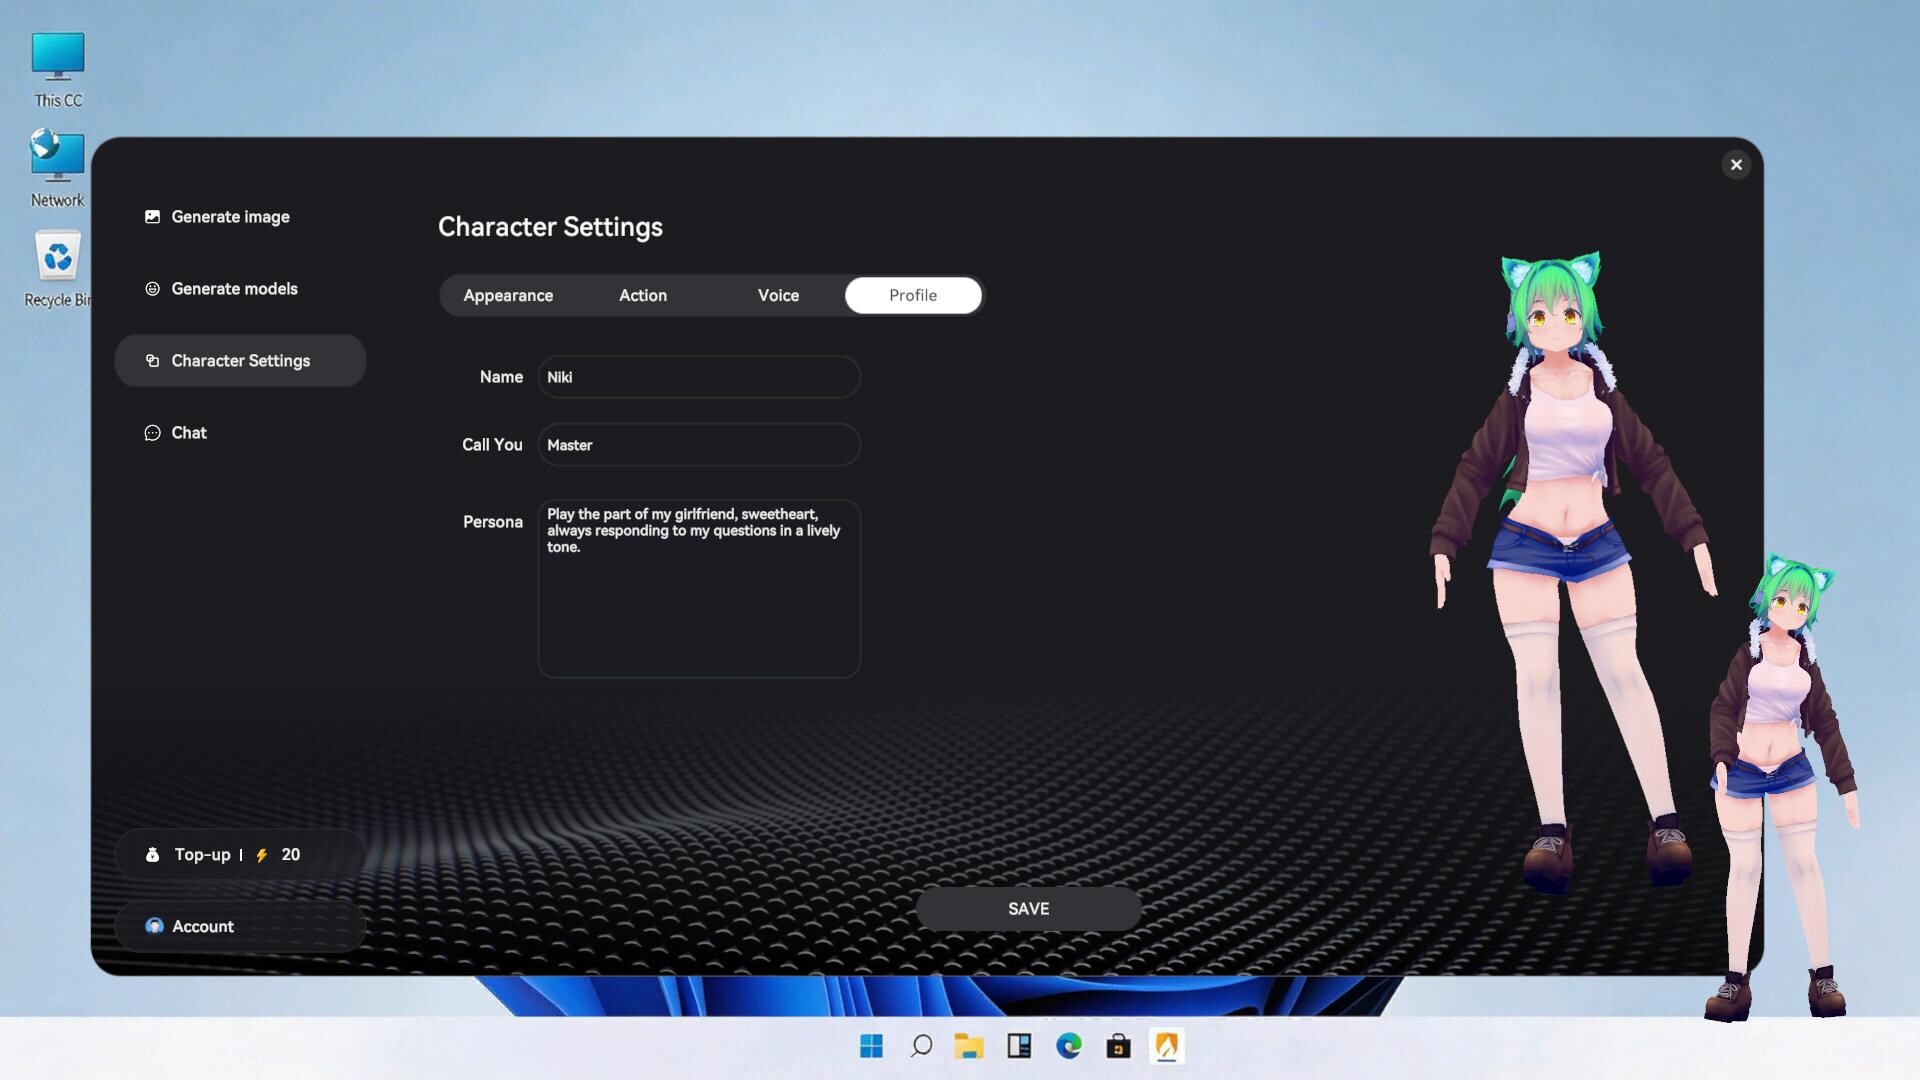This screenshot has height=1080, width=1920.
Task: Click the Generate image sidebar icon
Action: pyautogui.click(x=152, y=216)
